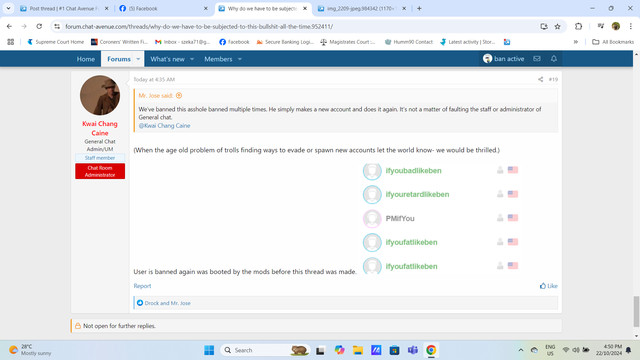Viewport: 640px width, 360px height.
Task: Click the share icon on post #19
Action: 540,79
